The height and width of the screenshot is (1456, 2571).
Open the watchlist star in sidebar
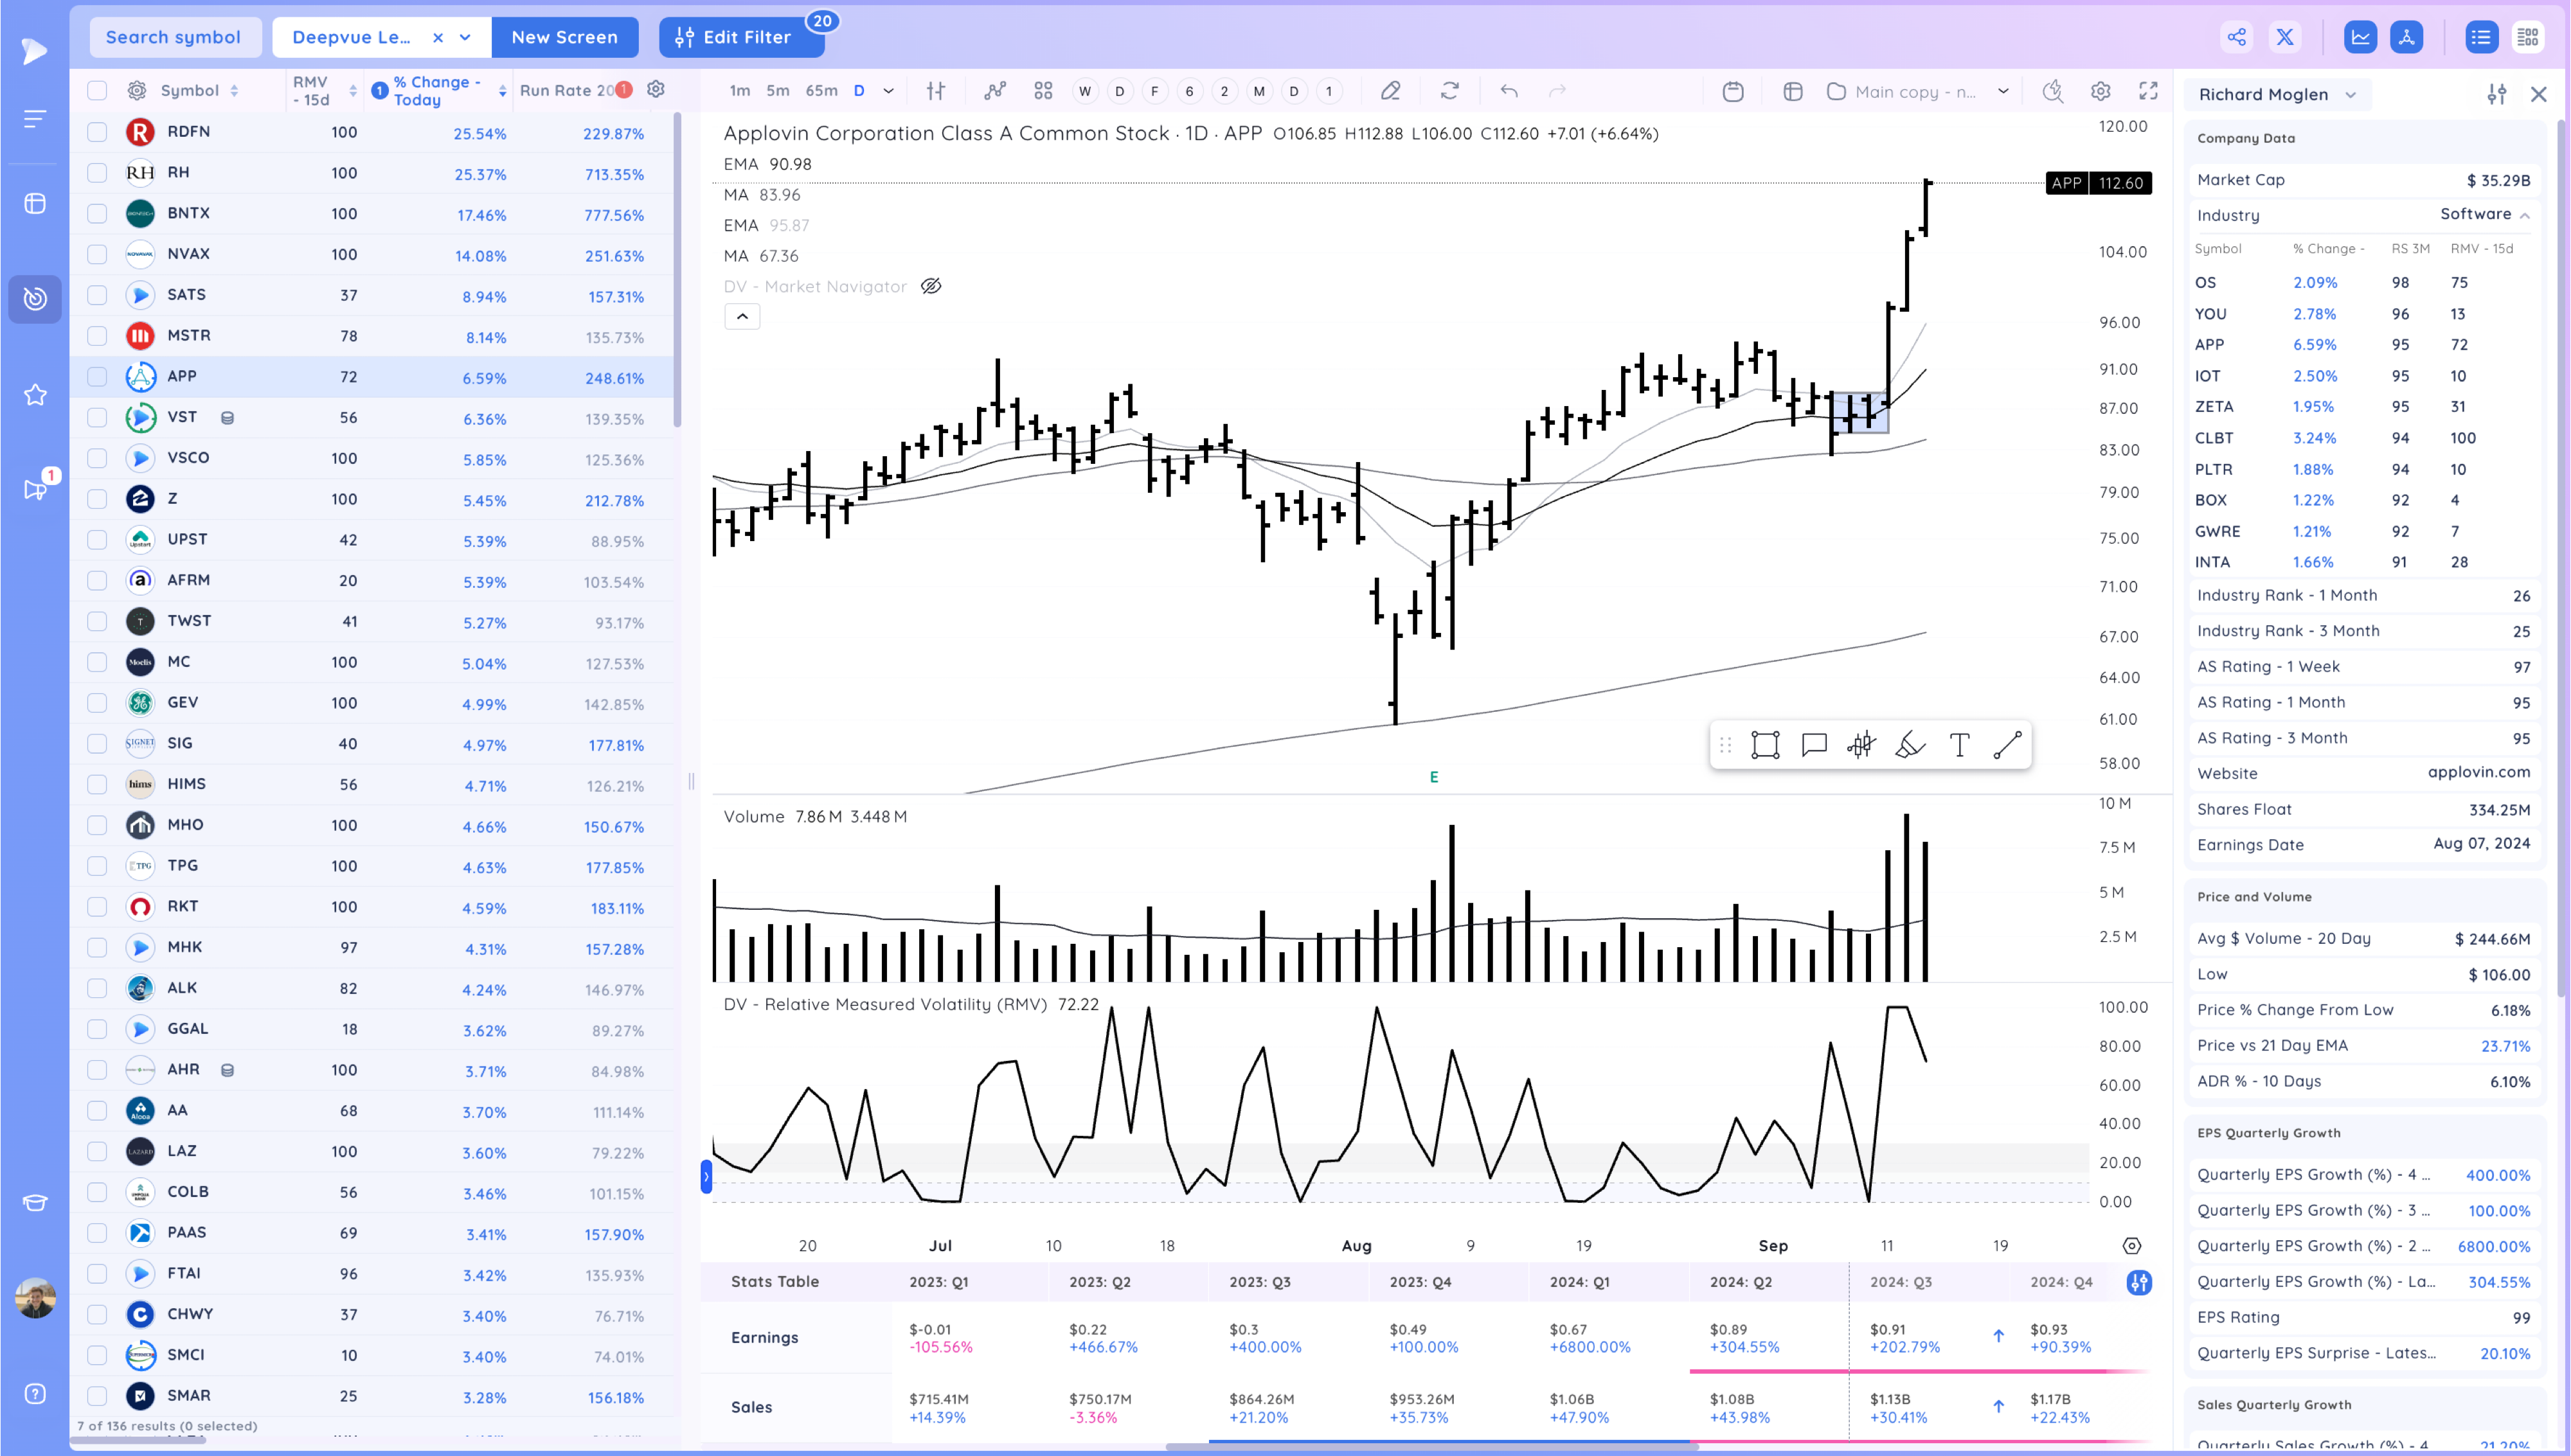35,395
